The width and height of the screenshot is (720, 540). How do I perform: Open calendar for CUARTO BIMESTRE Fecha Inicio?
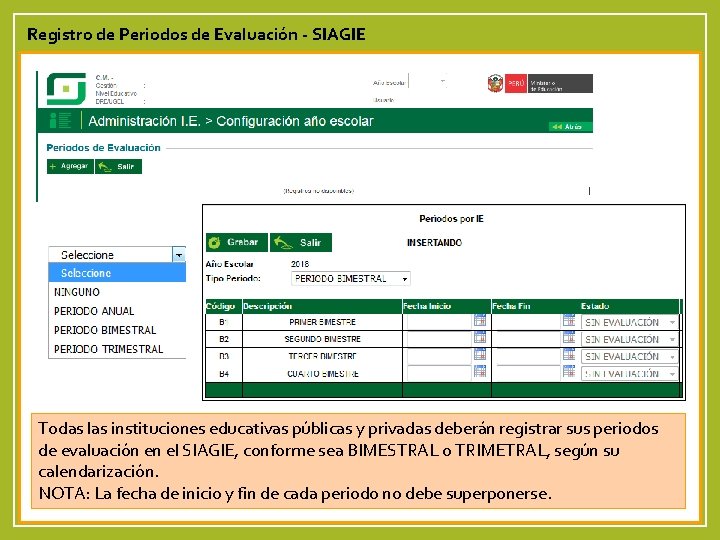tap(479, 371)
